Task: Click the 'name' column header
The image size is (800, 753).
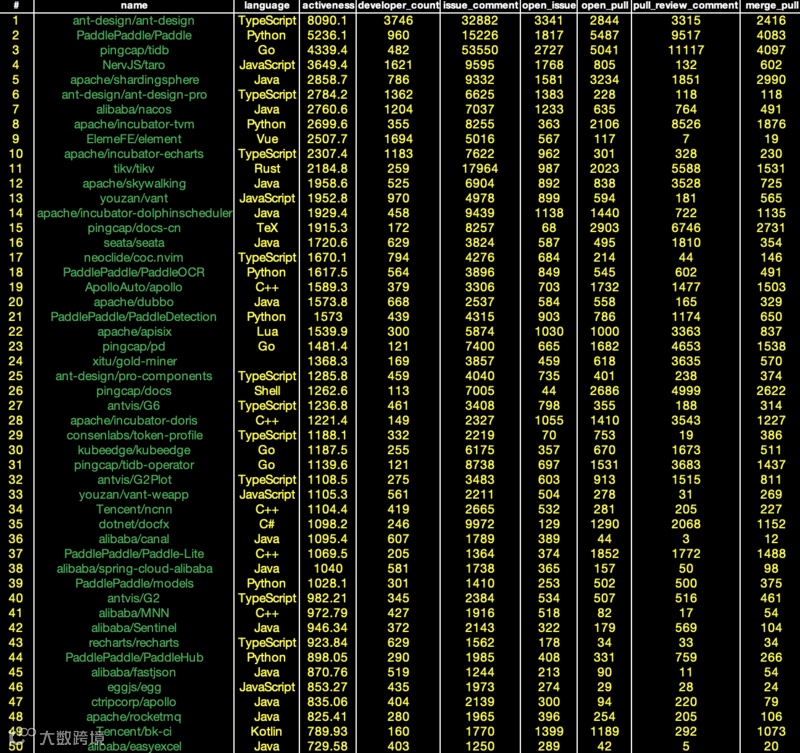Action: pyautogui.click(x=134, y=6)
